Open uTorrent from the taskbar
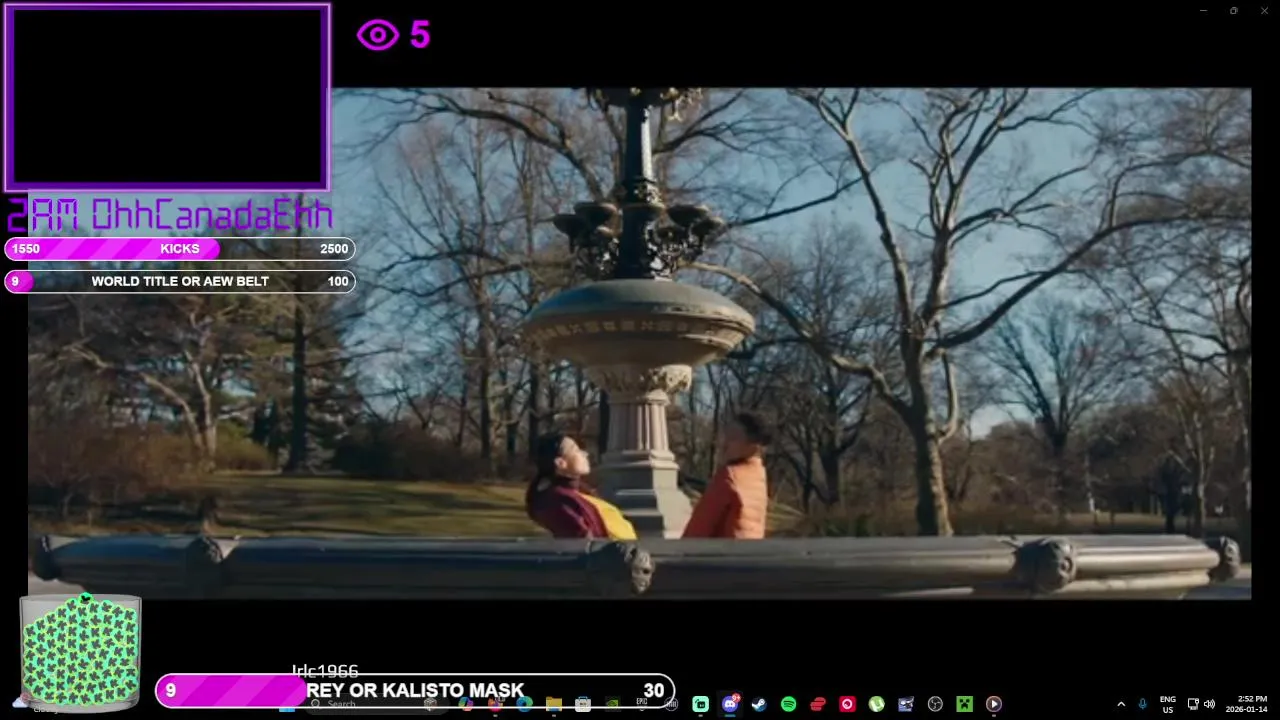Image resolution: width=1280 pixels, height=720 pixels. point(877,704)
